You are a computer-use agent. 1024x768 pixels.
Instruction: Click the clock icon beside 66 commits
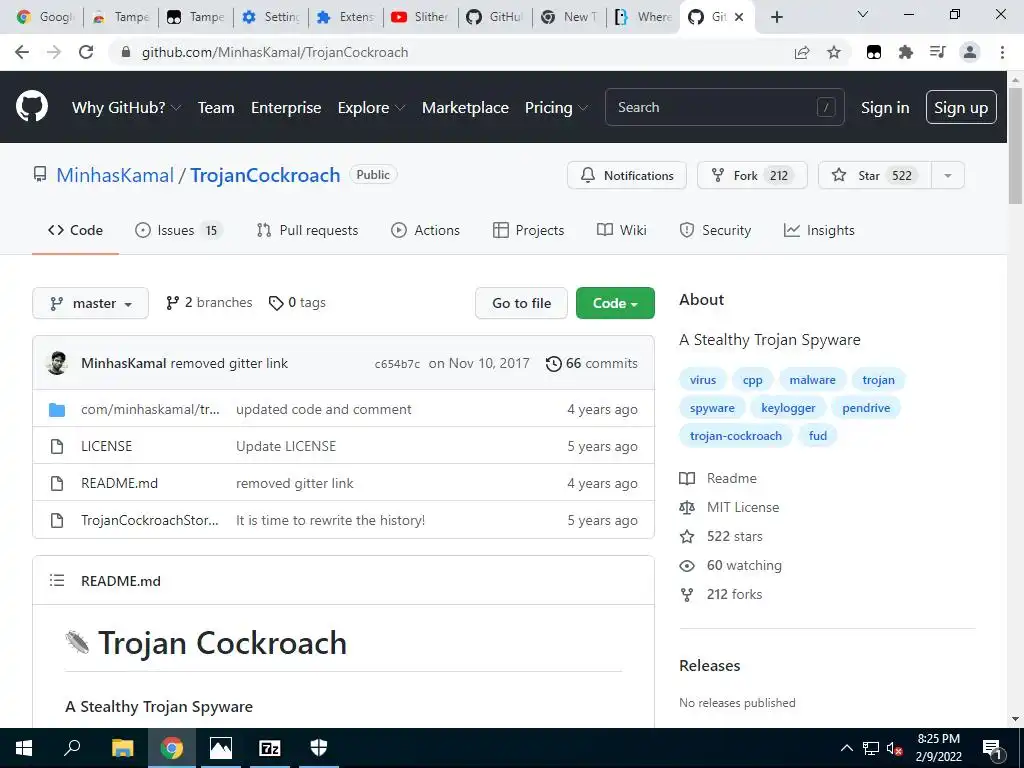pos(553,364)
